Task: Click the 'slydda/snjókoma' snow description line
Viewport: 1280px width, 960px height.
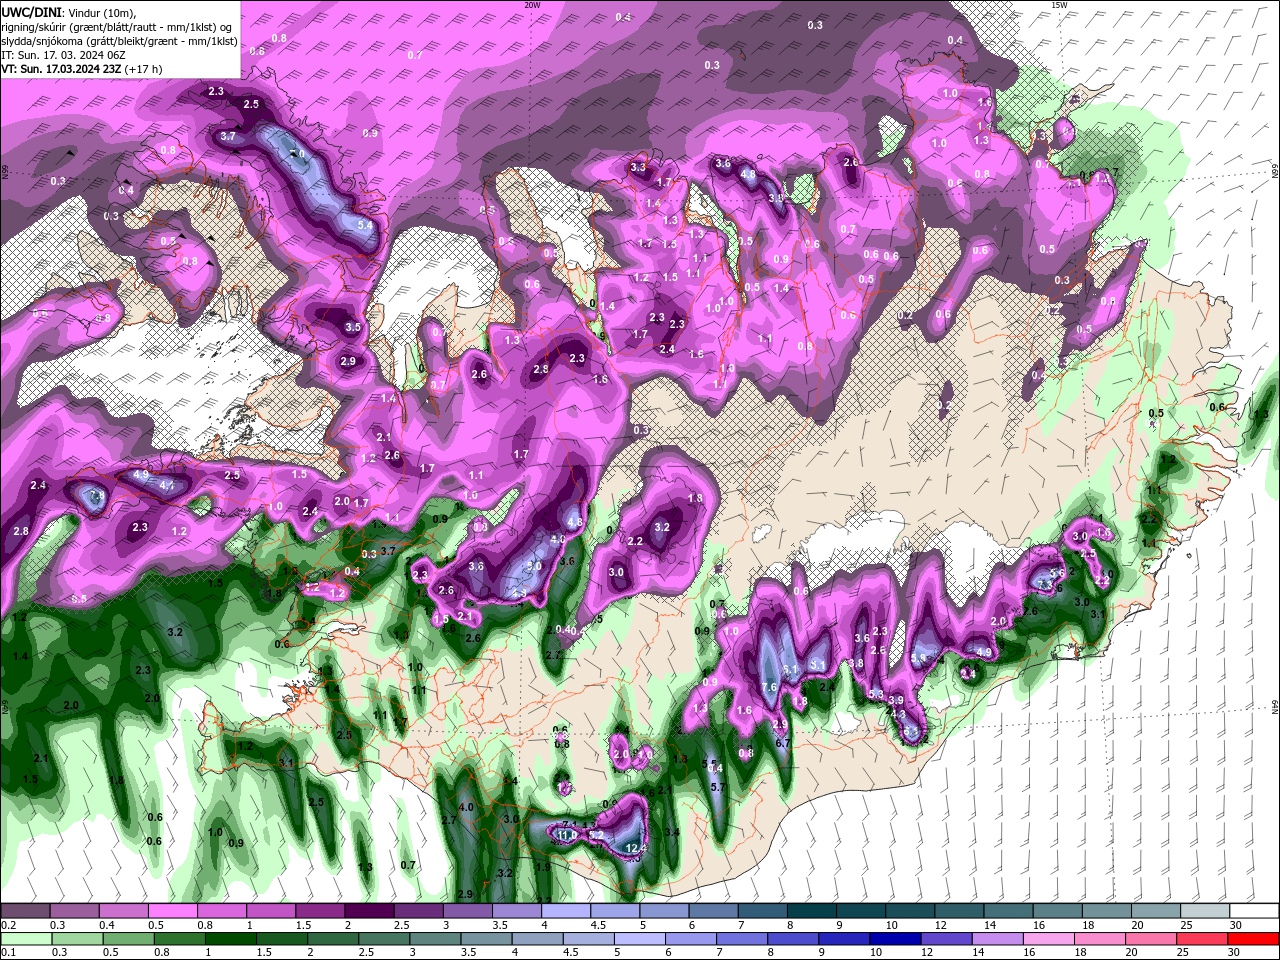Action: tap(119, 41)
